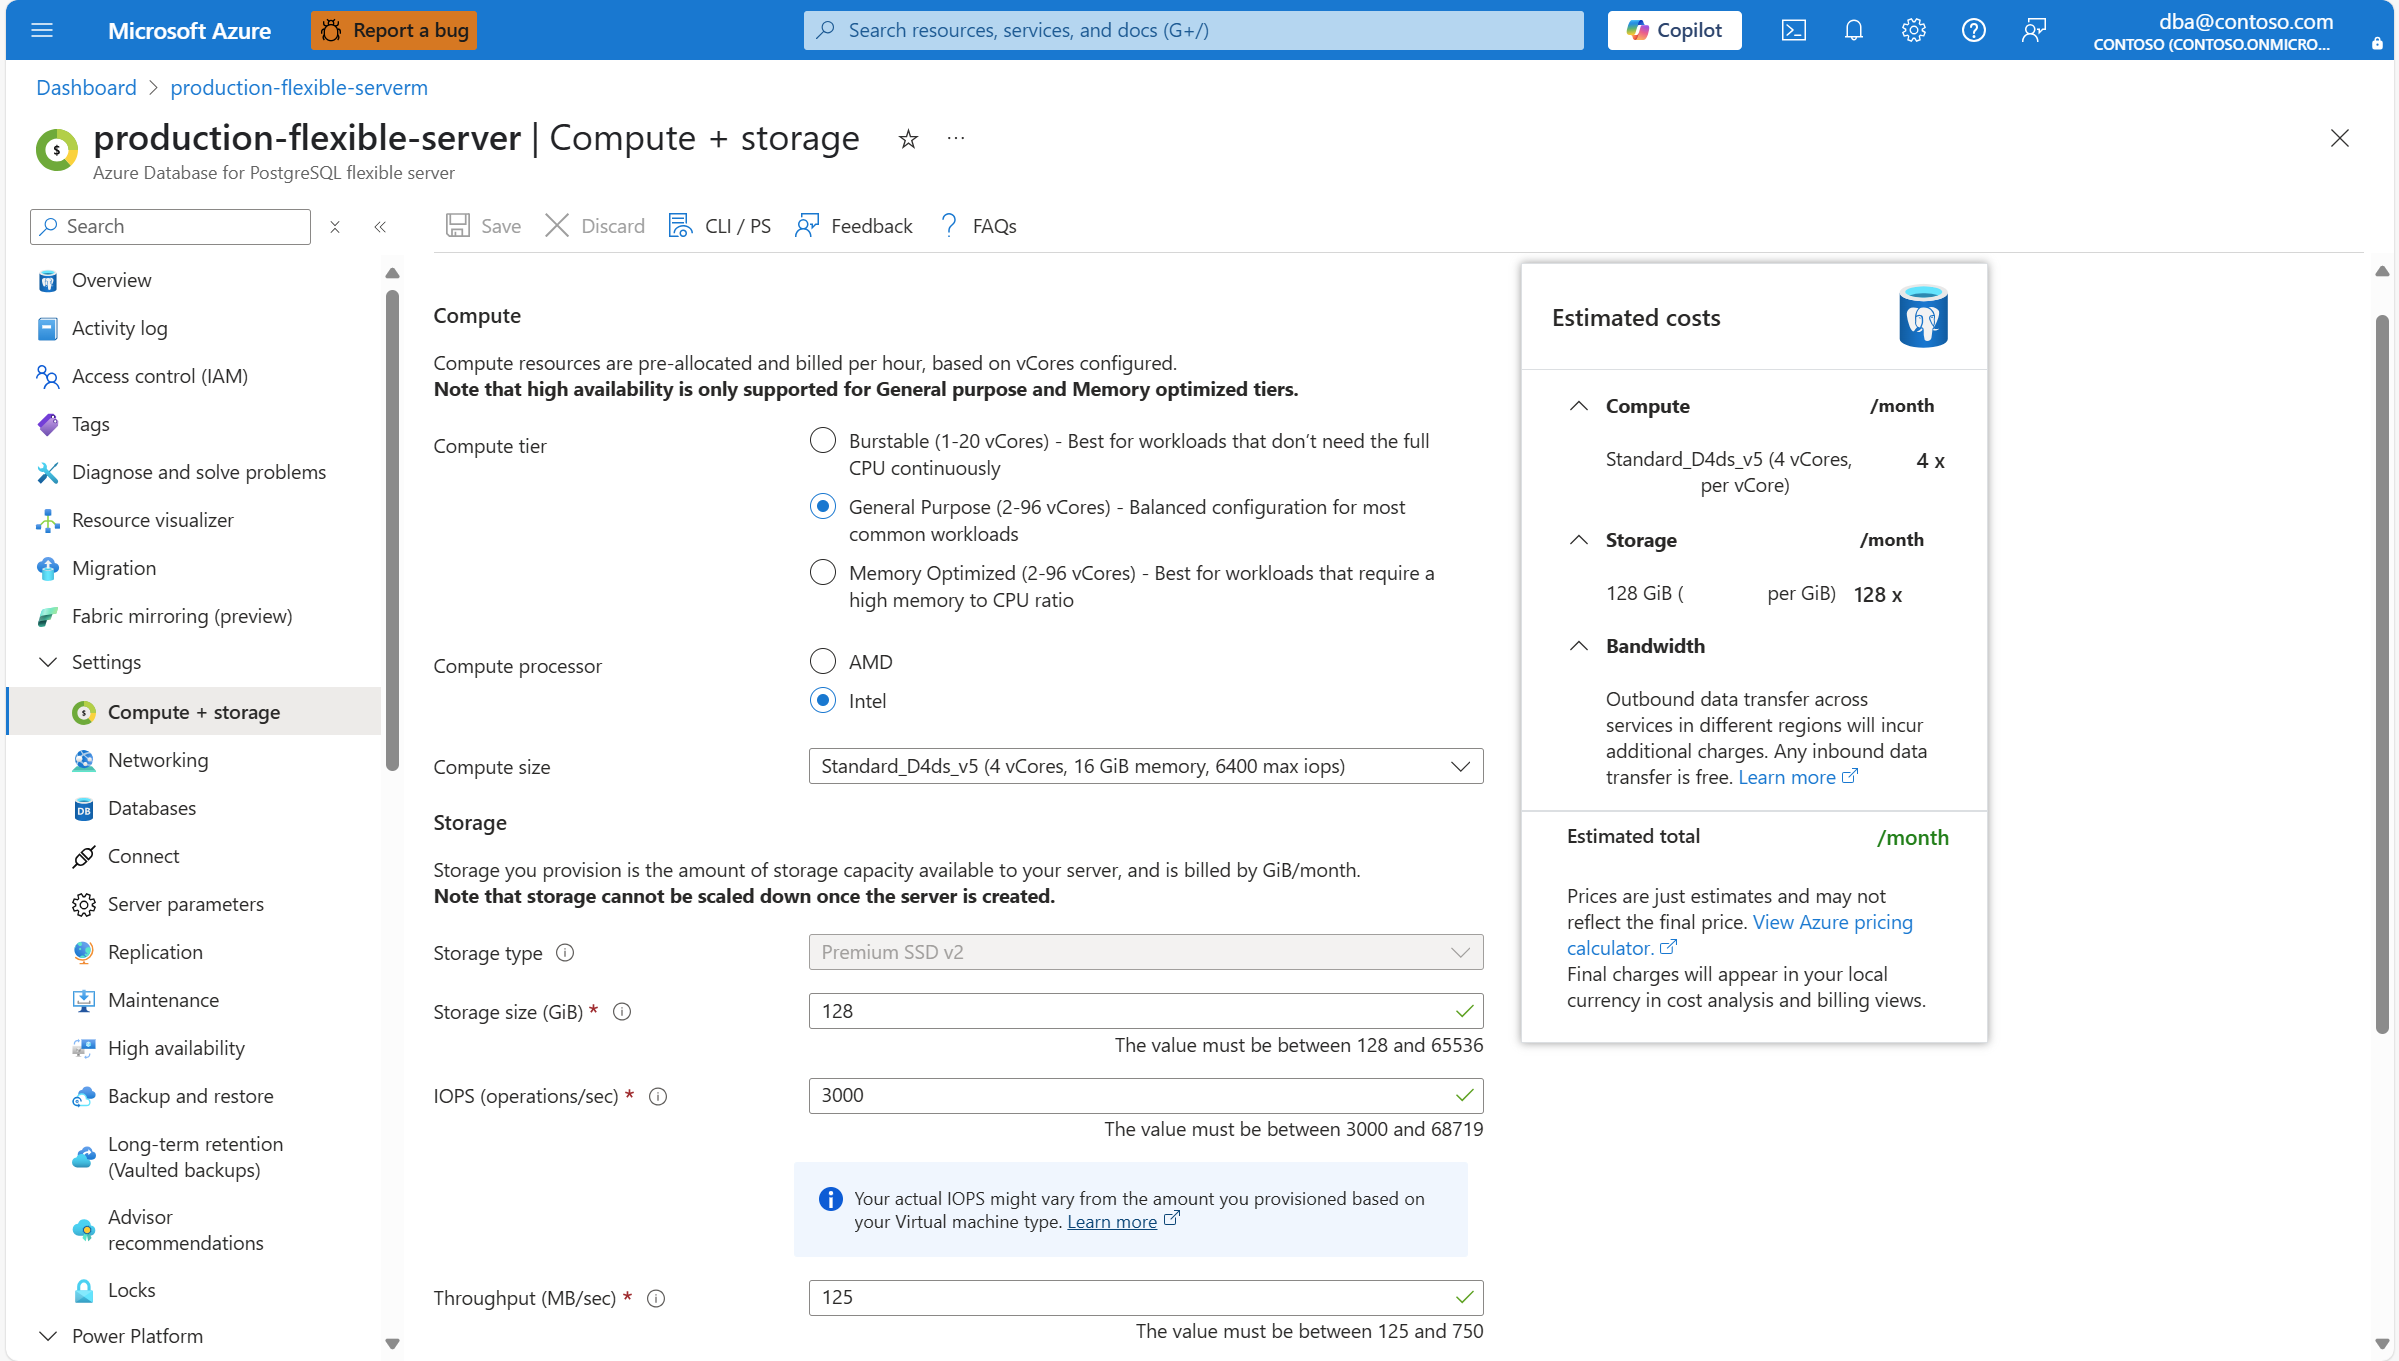2399x1361 pixels.
Task: Open the hamburger portal menu
Action: click(42, 30)
